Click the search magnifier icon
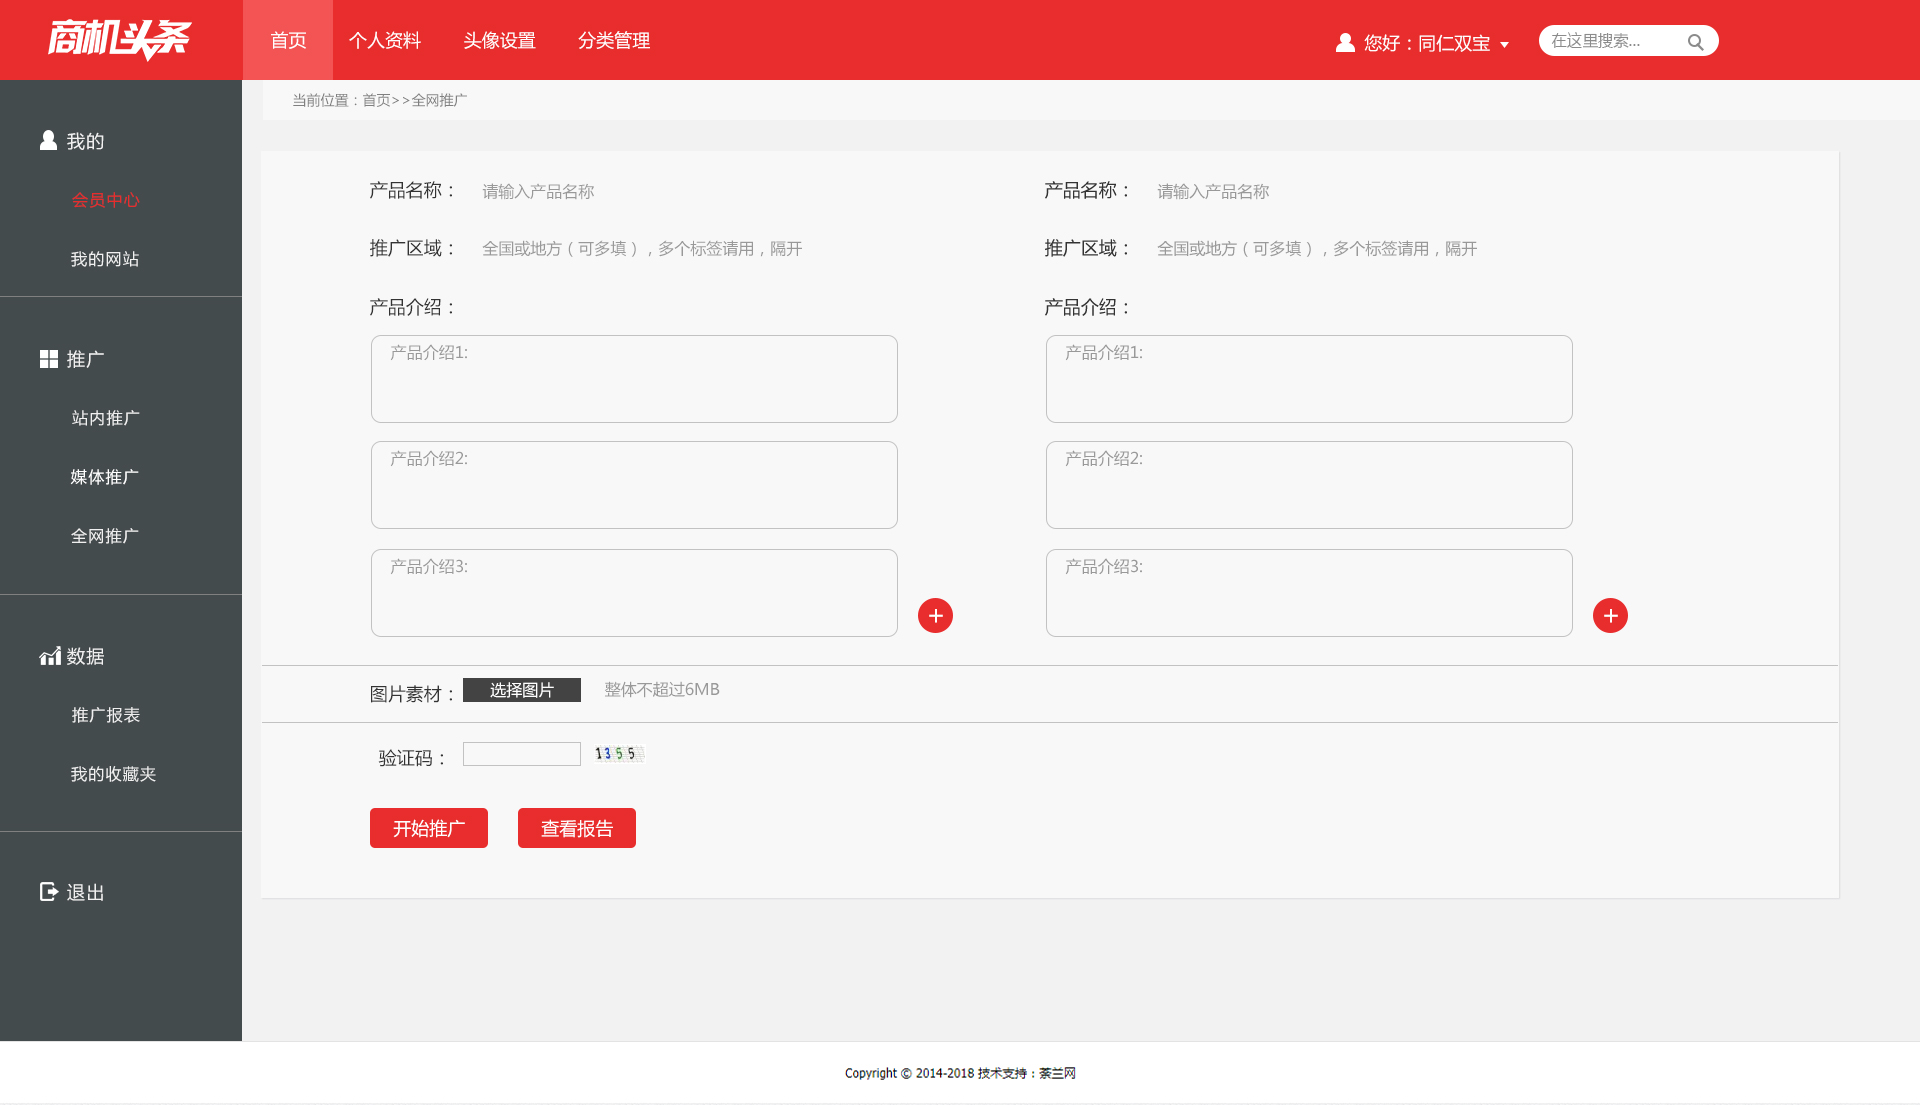 [1695, 42]
